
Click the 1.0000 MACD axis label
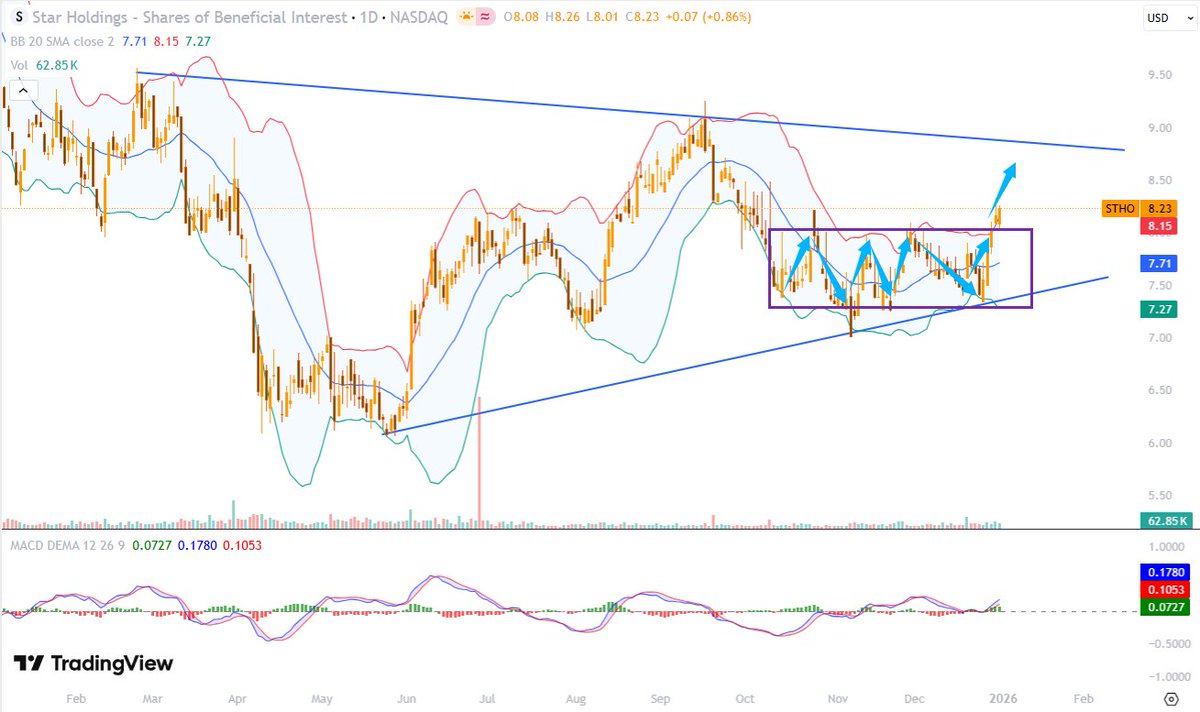tap(1166, 547)
